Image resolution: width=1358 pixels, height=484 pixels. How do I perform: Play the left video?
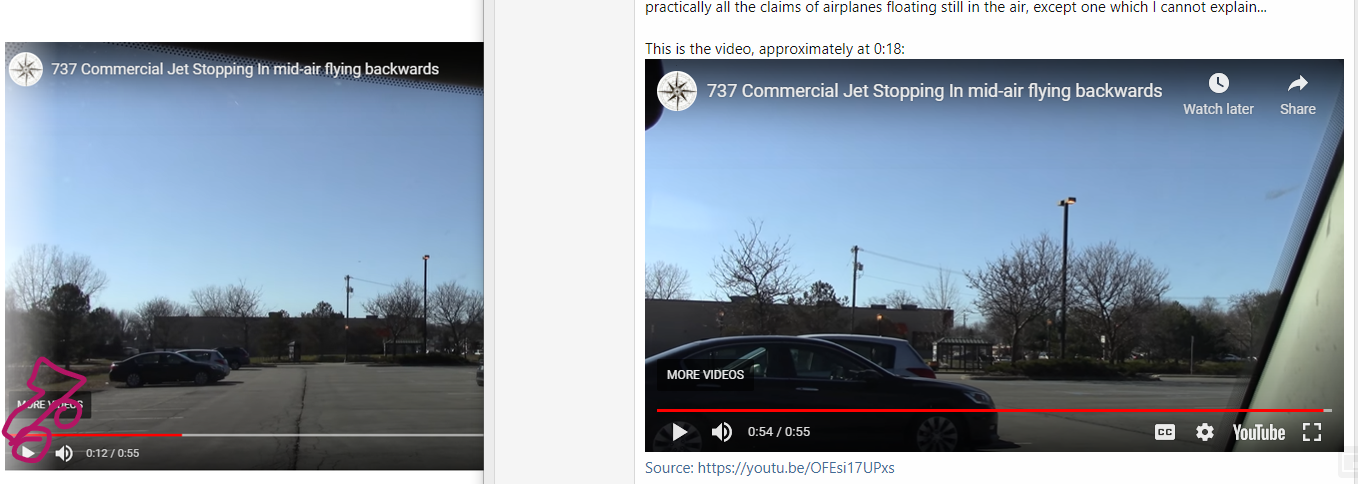pos(29,453)
